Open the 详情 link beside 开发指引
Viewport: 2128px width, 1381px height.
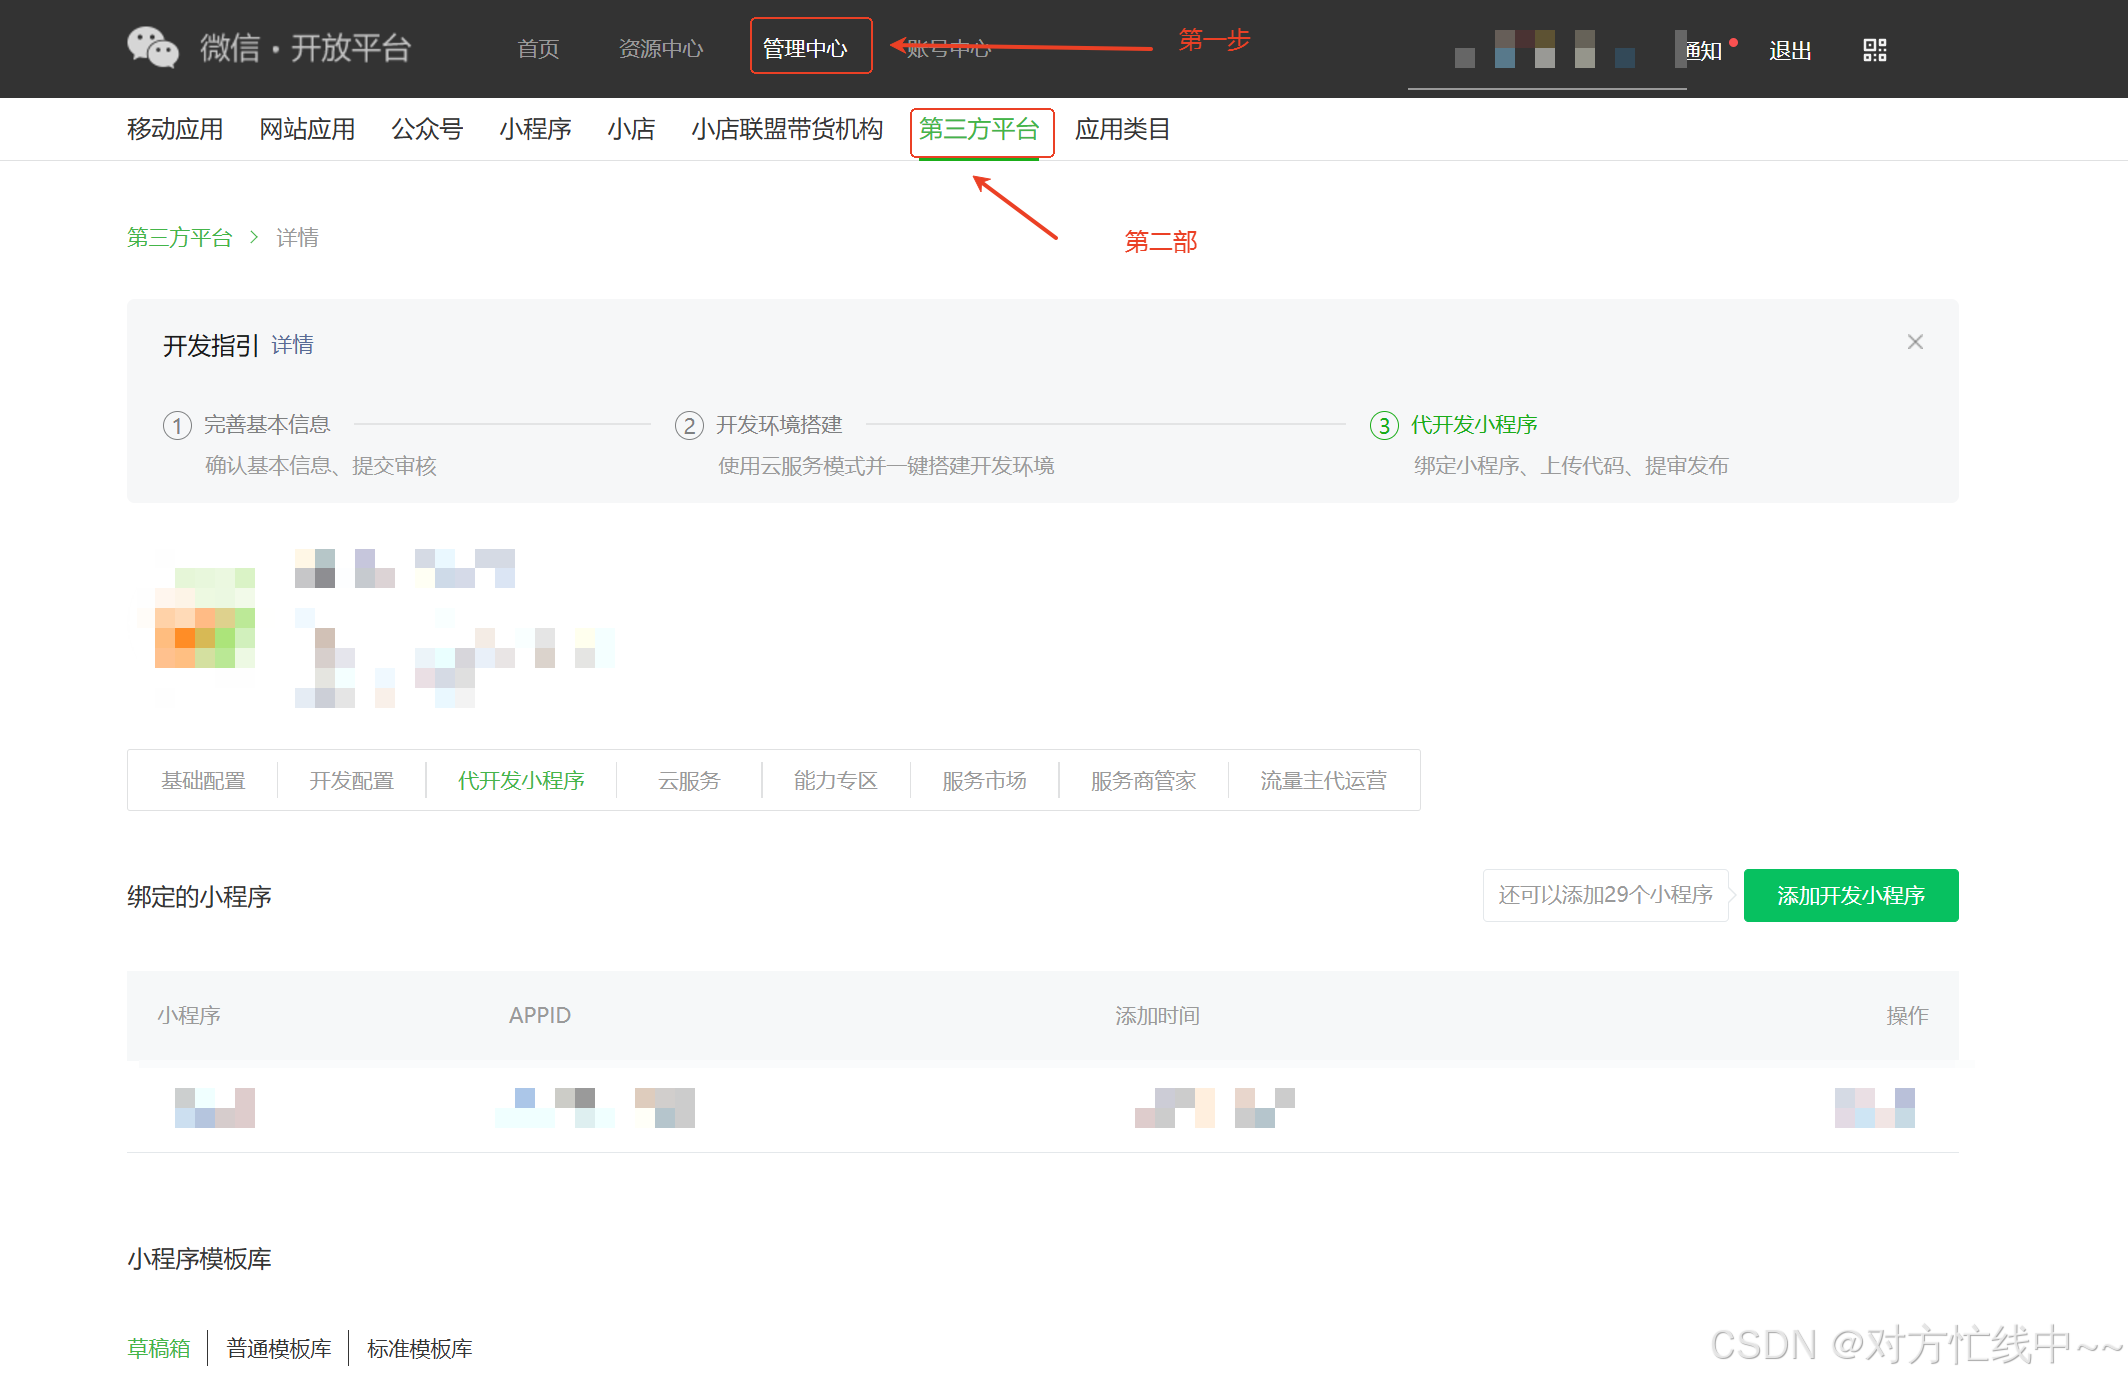[292, 345]
